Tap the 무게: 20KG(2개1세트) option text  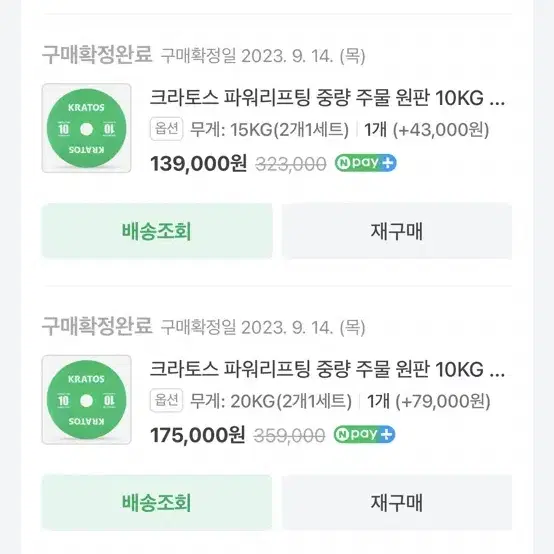271,401
